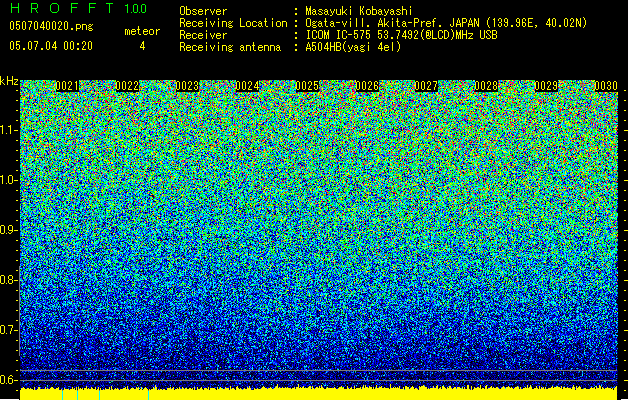Viewport: 629px width, 400px height.
Task: Click the meteor count value 4
Action: (142, 46)
